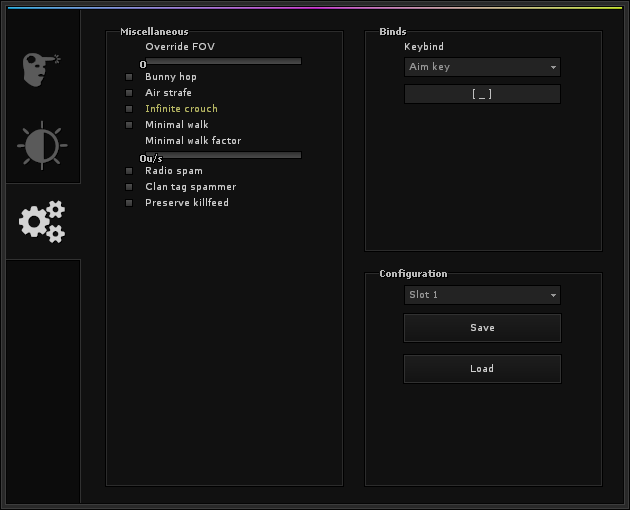Tick the Minimal walk checkbox
630x510 pixels.
[x=129, y=125]
